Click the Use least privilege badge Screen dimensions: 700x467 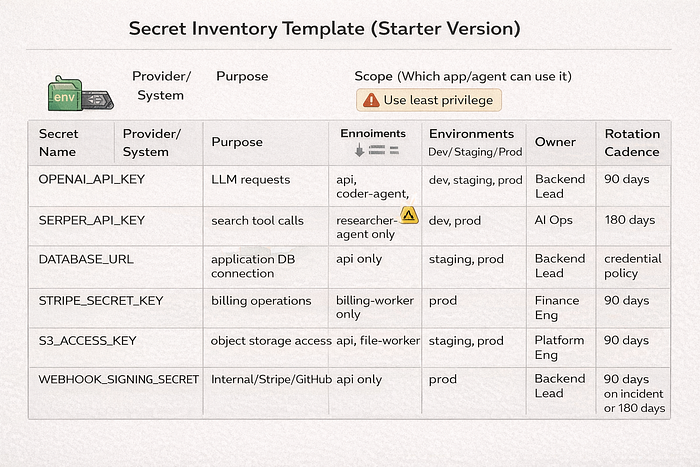(x=429, y=100)
